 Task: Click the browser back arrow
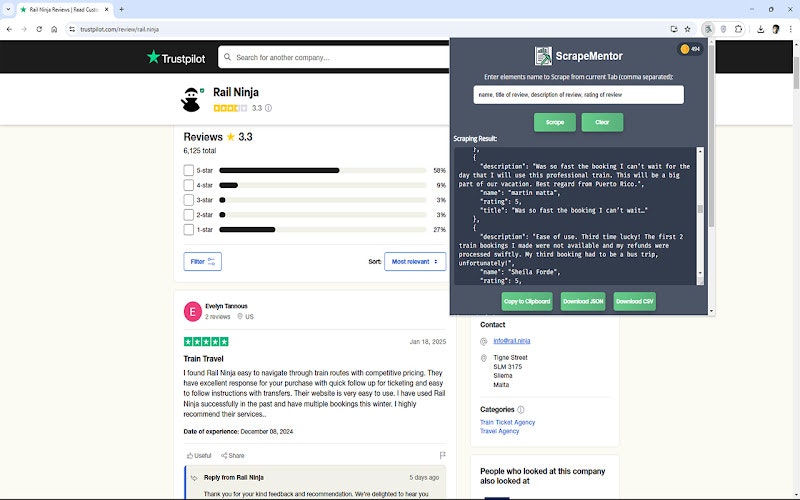(x=9, y=29)
